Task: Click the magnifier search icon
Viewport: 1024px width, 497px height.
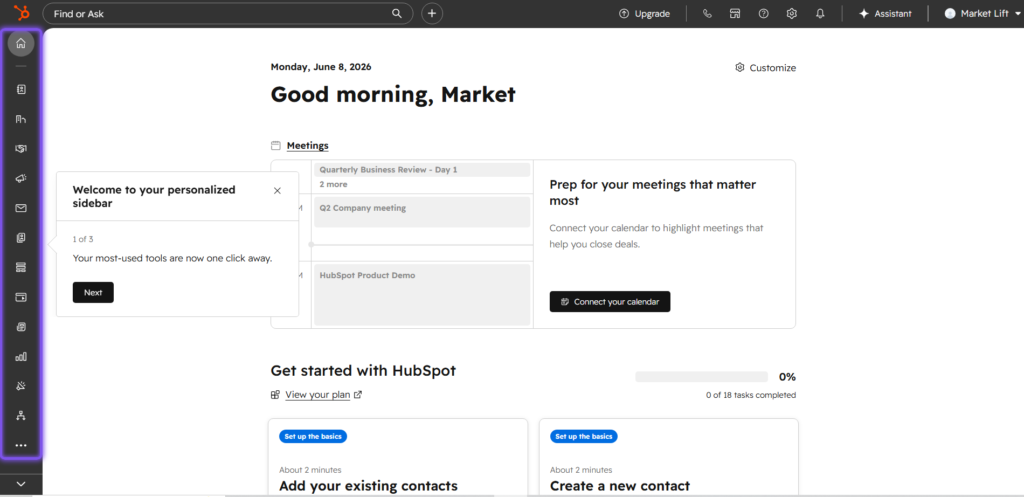Action: pyautogui.click(x=396, y=13)
